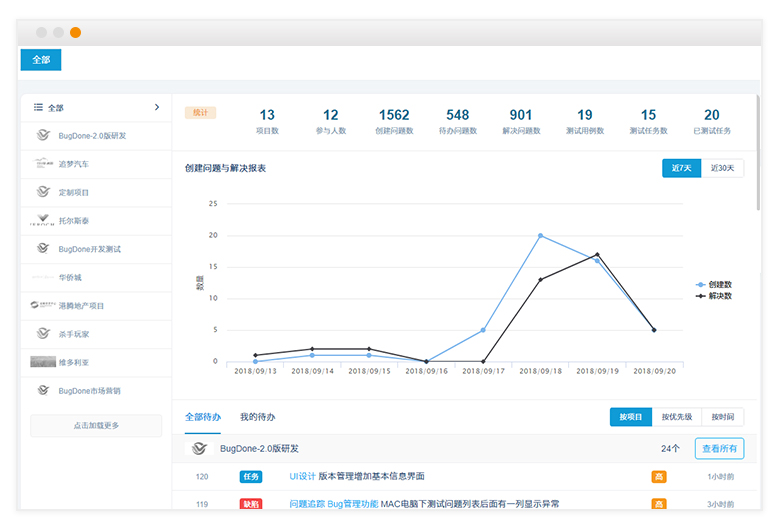780x528 pixels.
Task: Click the BugDone开发测试 project icon
Action: [43, 248]
